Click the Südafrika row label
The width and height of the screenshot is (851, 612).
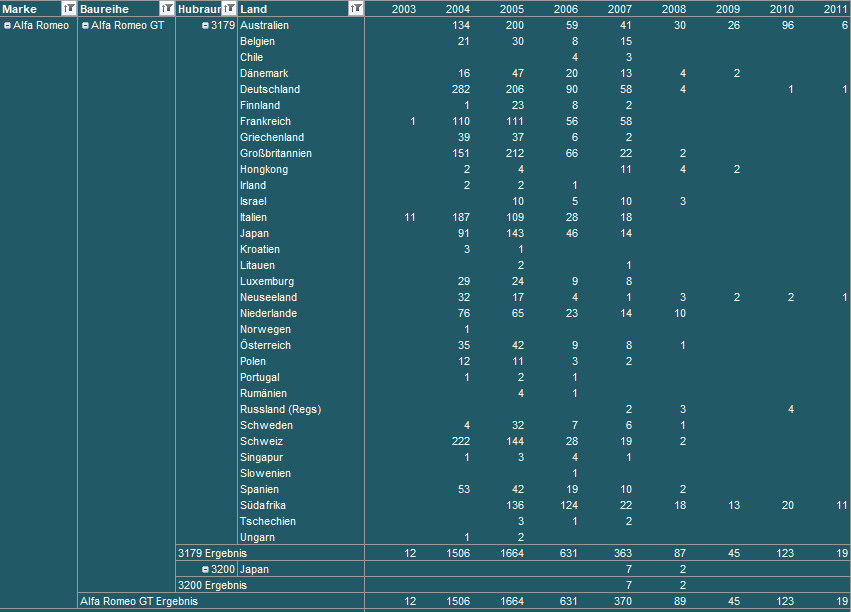[263, 506]
